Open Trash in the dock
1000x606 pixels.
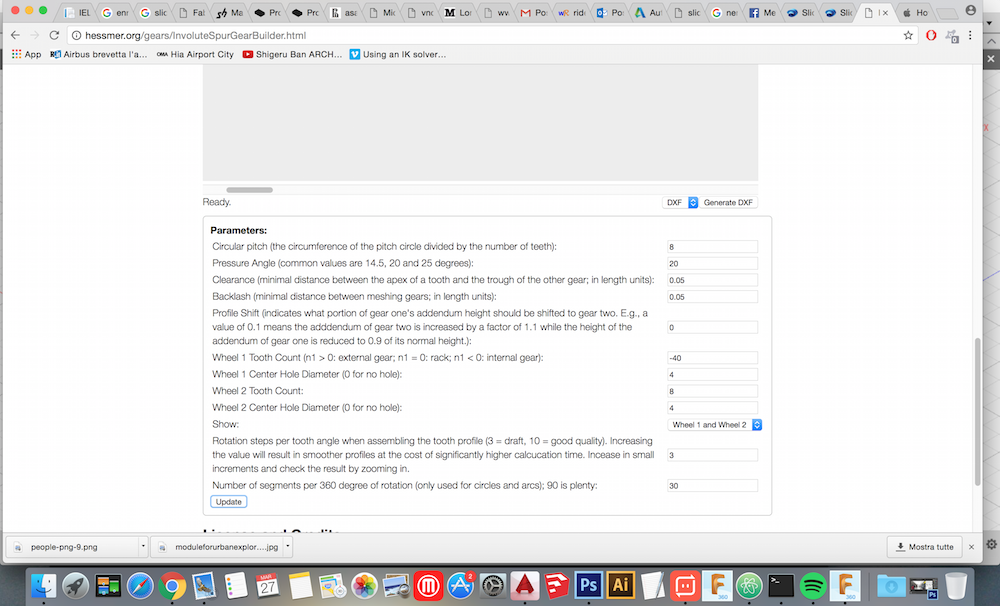(x=955, y=586)
